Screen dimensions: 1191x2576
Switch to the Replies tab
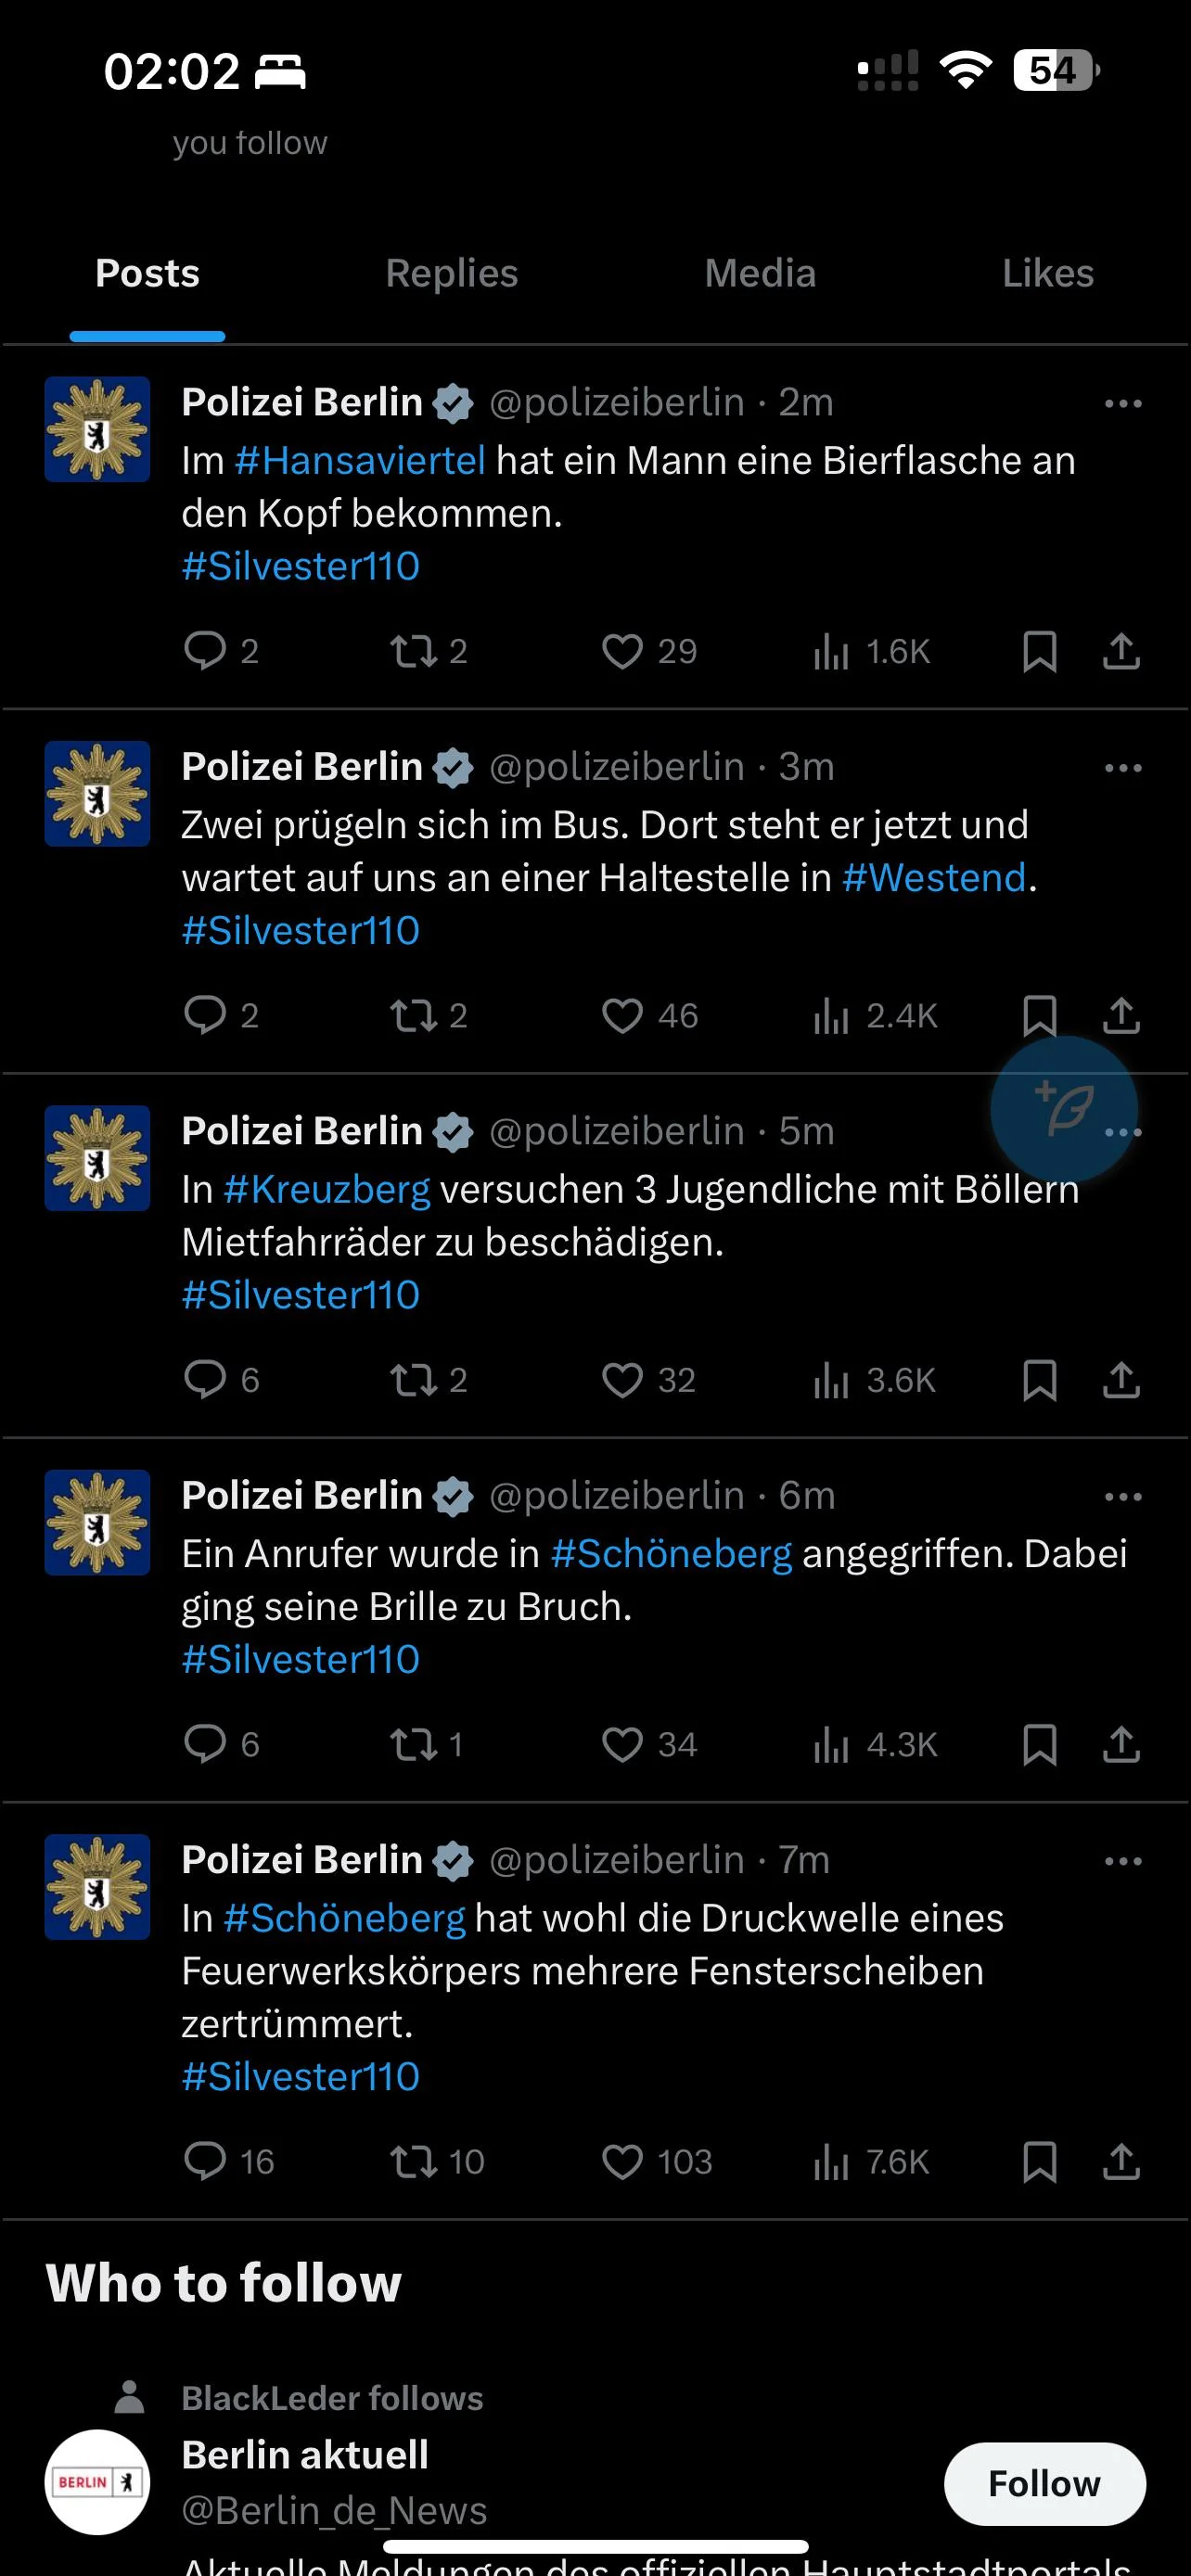(x=451, y=272)
